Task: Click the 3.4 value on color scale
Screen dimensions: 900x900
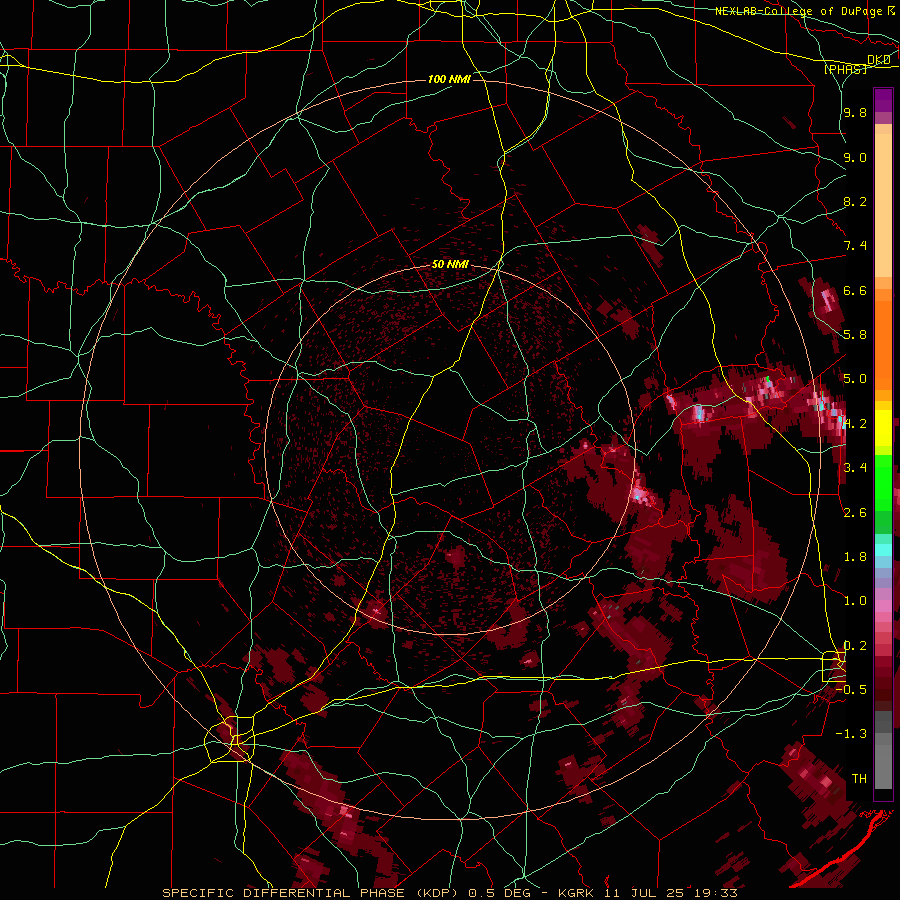Action: tap(855, 468)
